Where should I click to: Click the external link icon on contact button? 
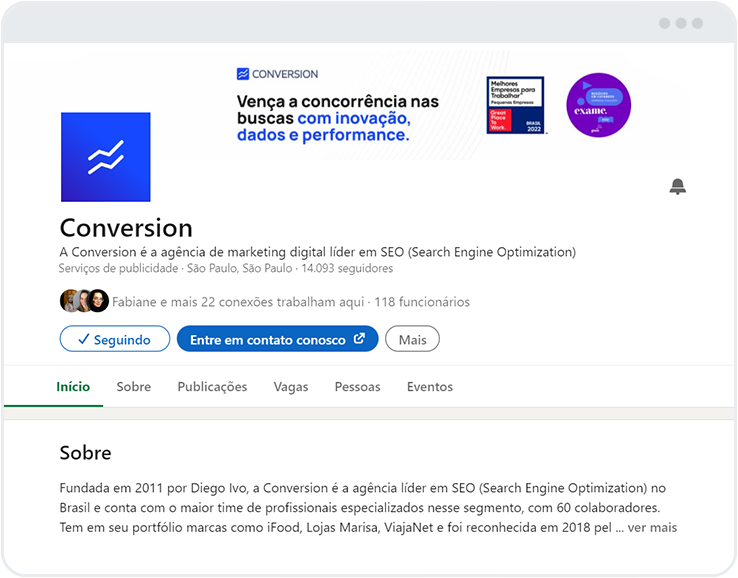pos(359,338)
